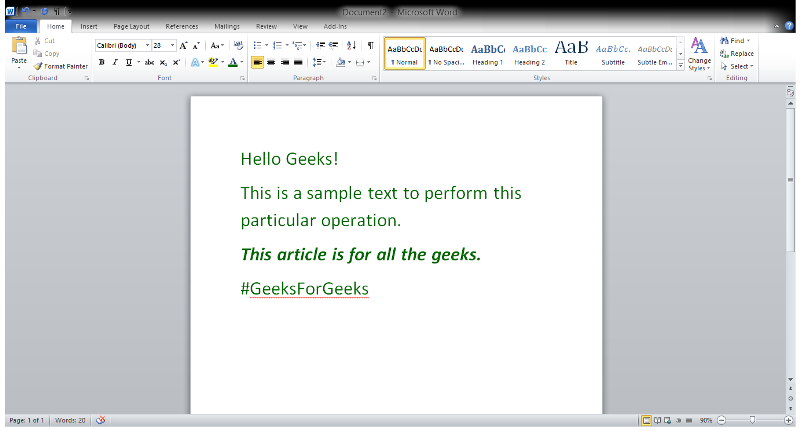The height and width of the screenshot is (431, 800).
Task: Switch to Web Layout view
Action: tap(668, 421)
